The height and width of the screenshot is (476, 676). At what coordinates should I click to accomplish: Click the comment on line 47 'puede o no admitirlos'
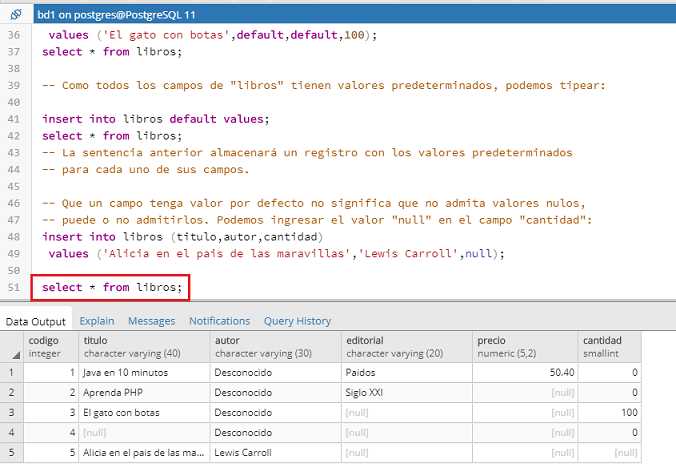[x=317, y=220]
